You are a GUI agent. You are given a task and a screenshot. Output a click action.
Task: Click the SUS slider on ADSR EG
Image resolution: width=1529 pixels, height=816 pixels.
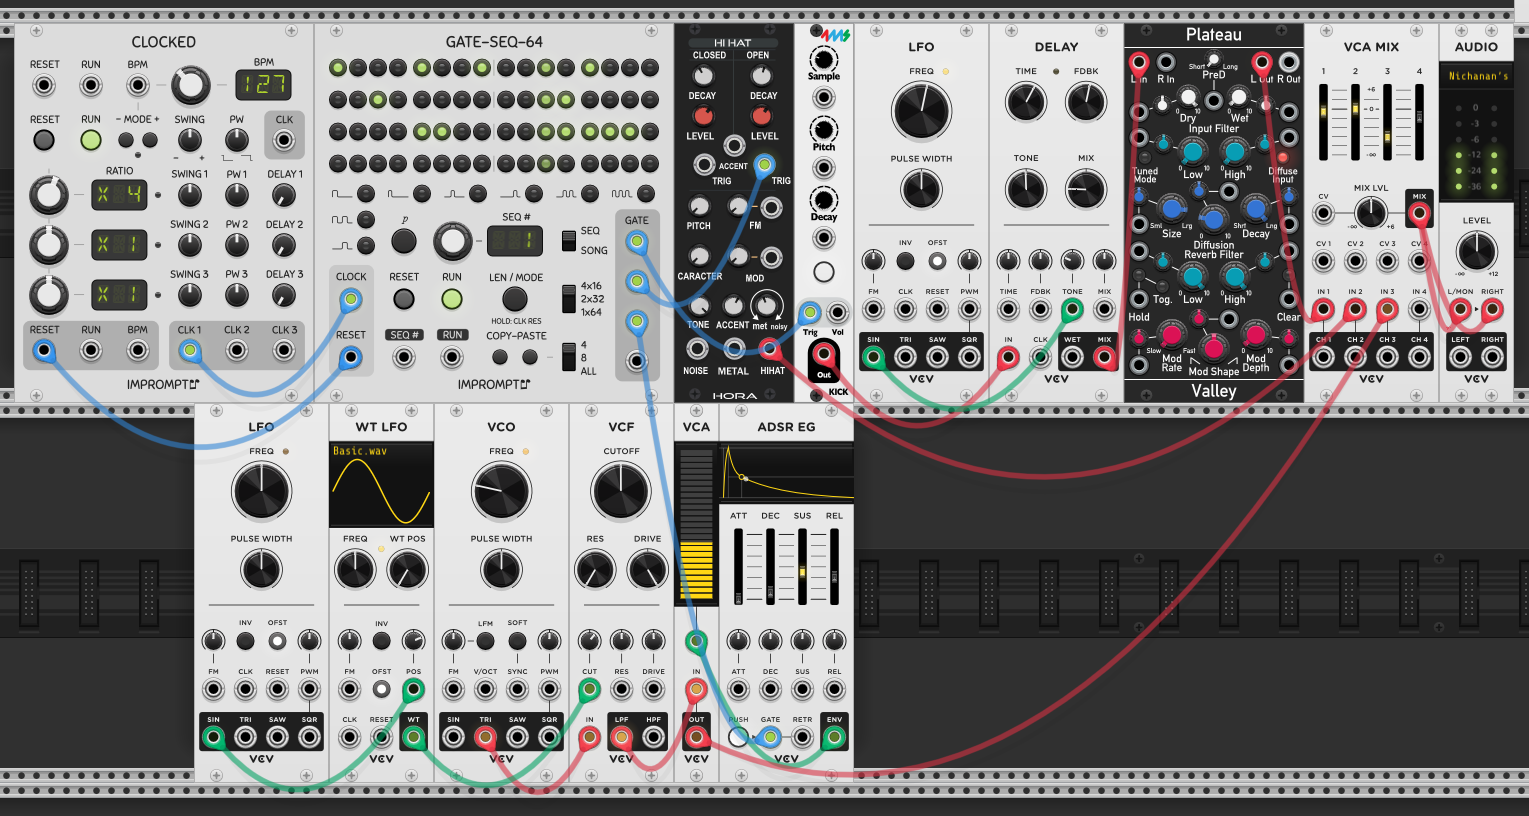point(802,566)
